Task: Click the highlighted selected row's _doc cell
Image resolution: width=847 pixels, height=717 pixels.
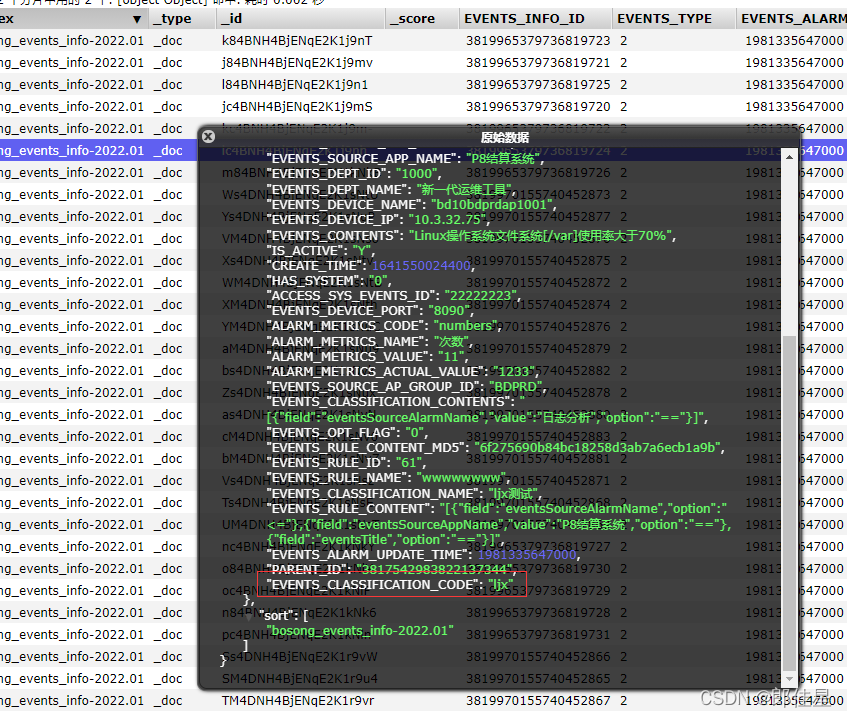Action: 168,151
